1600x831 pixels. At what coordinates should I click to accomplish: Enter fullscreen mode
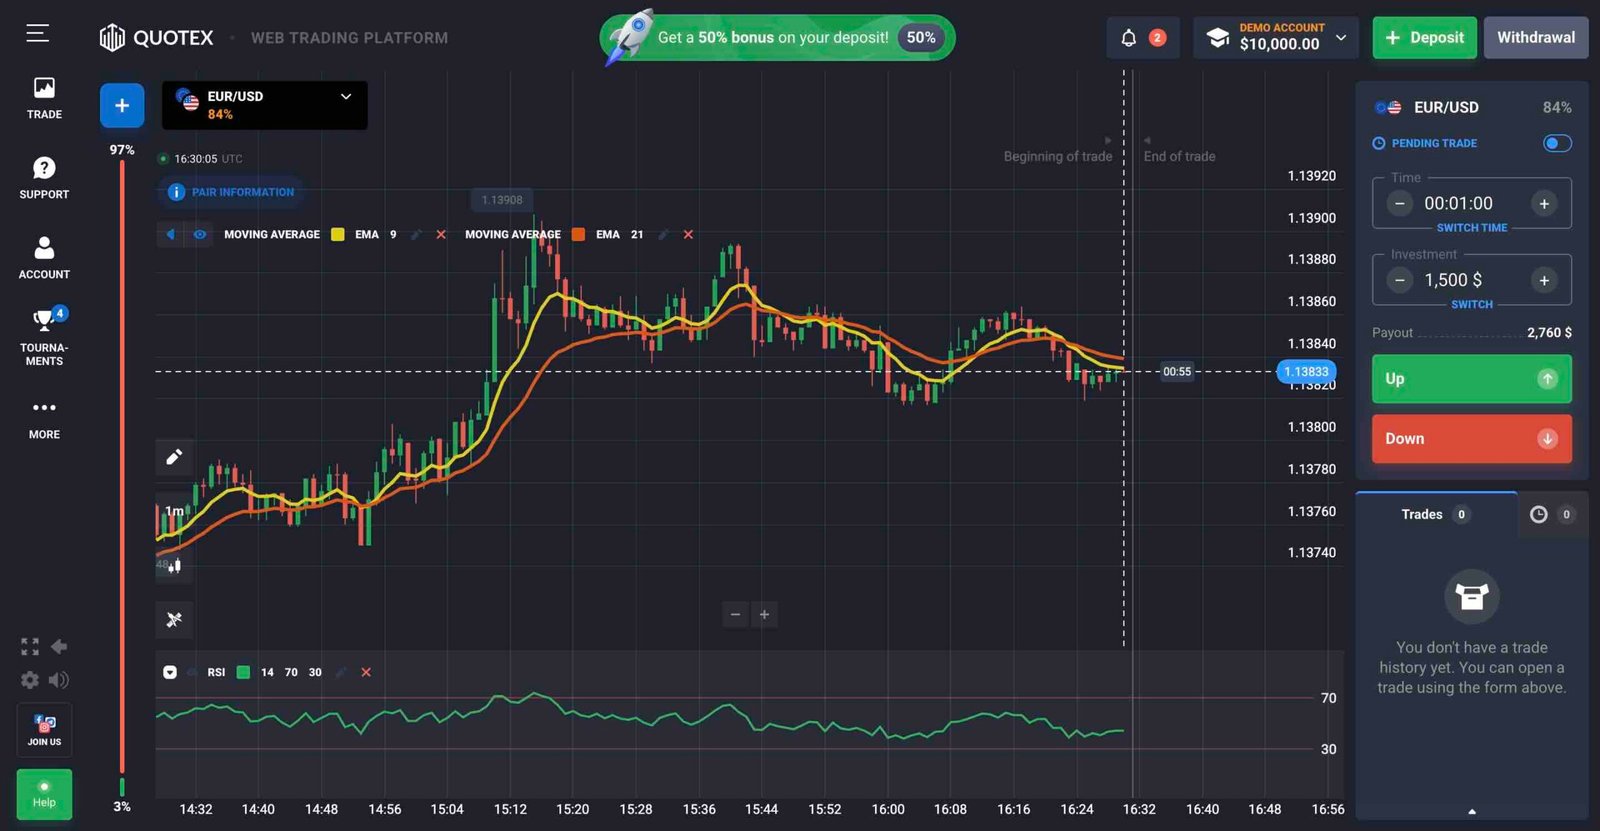[x=30, y=647]
